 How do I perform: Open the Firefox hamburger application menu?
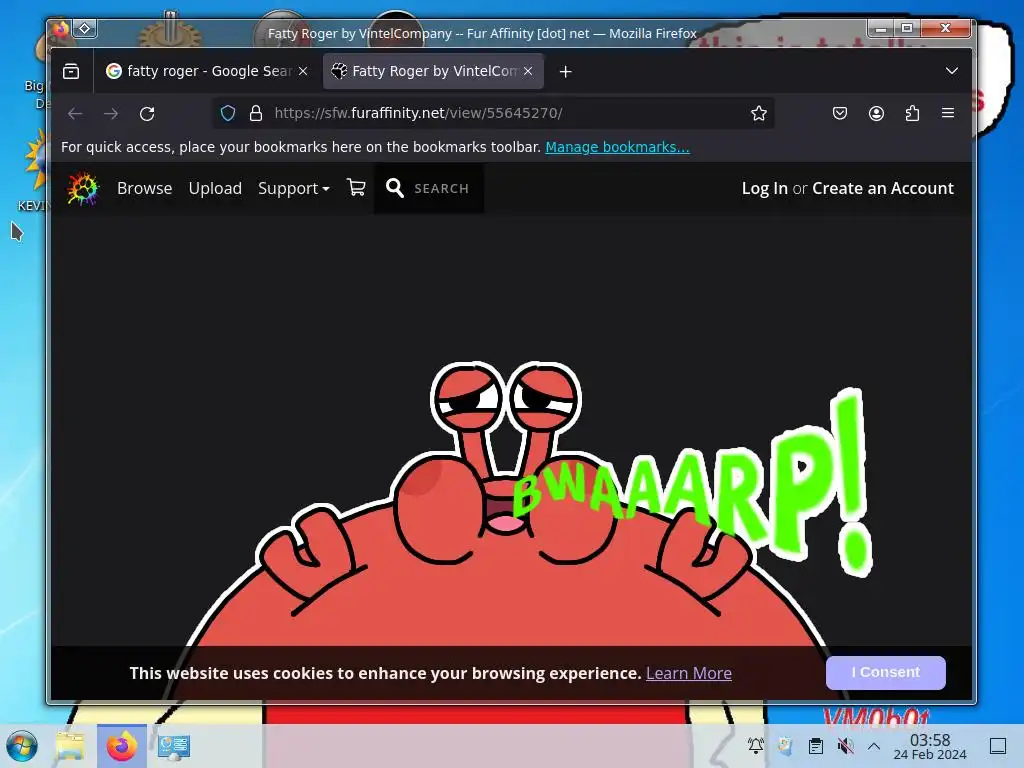[x=948, y=113]
